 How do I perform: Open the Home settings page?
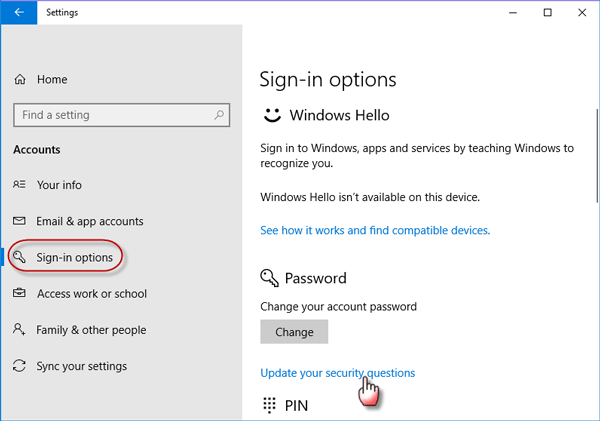coord(53,79)
